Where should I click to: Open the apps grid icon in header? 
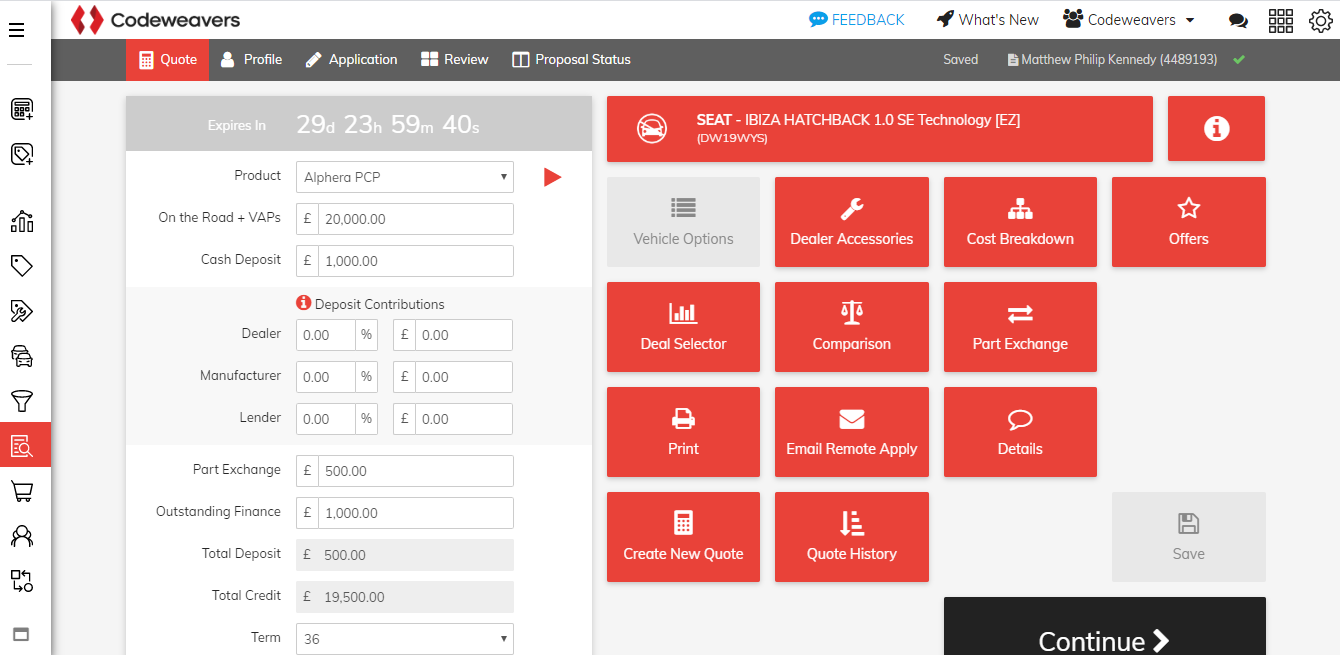tap(1280, 20)
